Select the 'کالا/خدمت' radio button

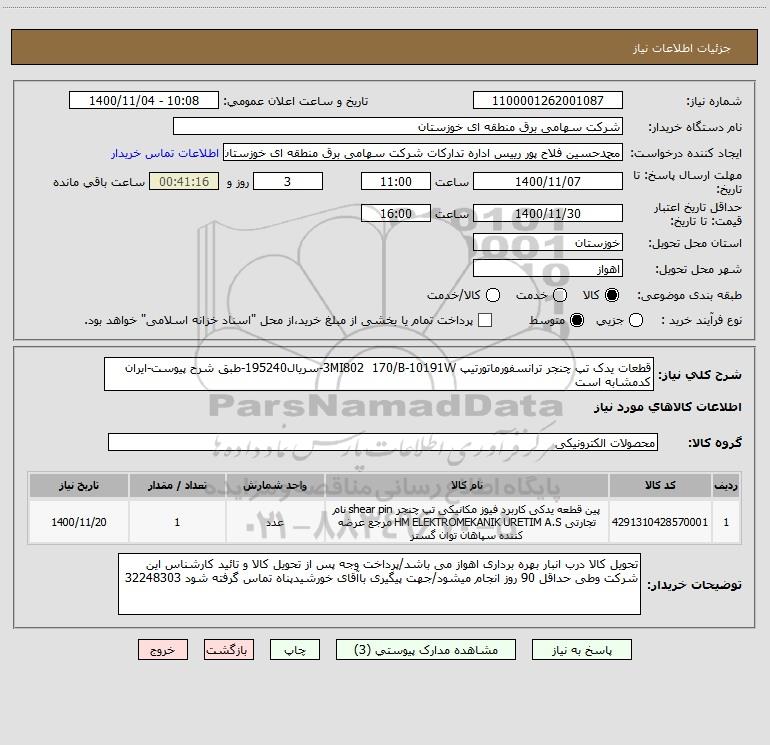(493, 295)
